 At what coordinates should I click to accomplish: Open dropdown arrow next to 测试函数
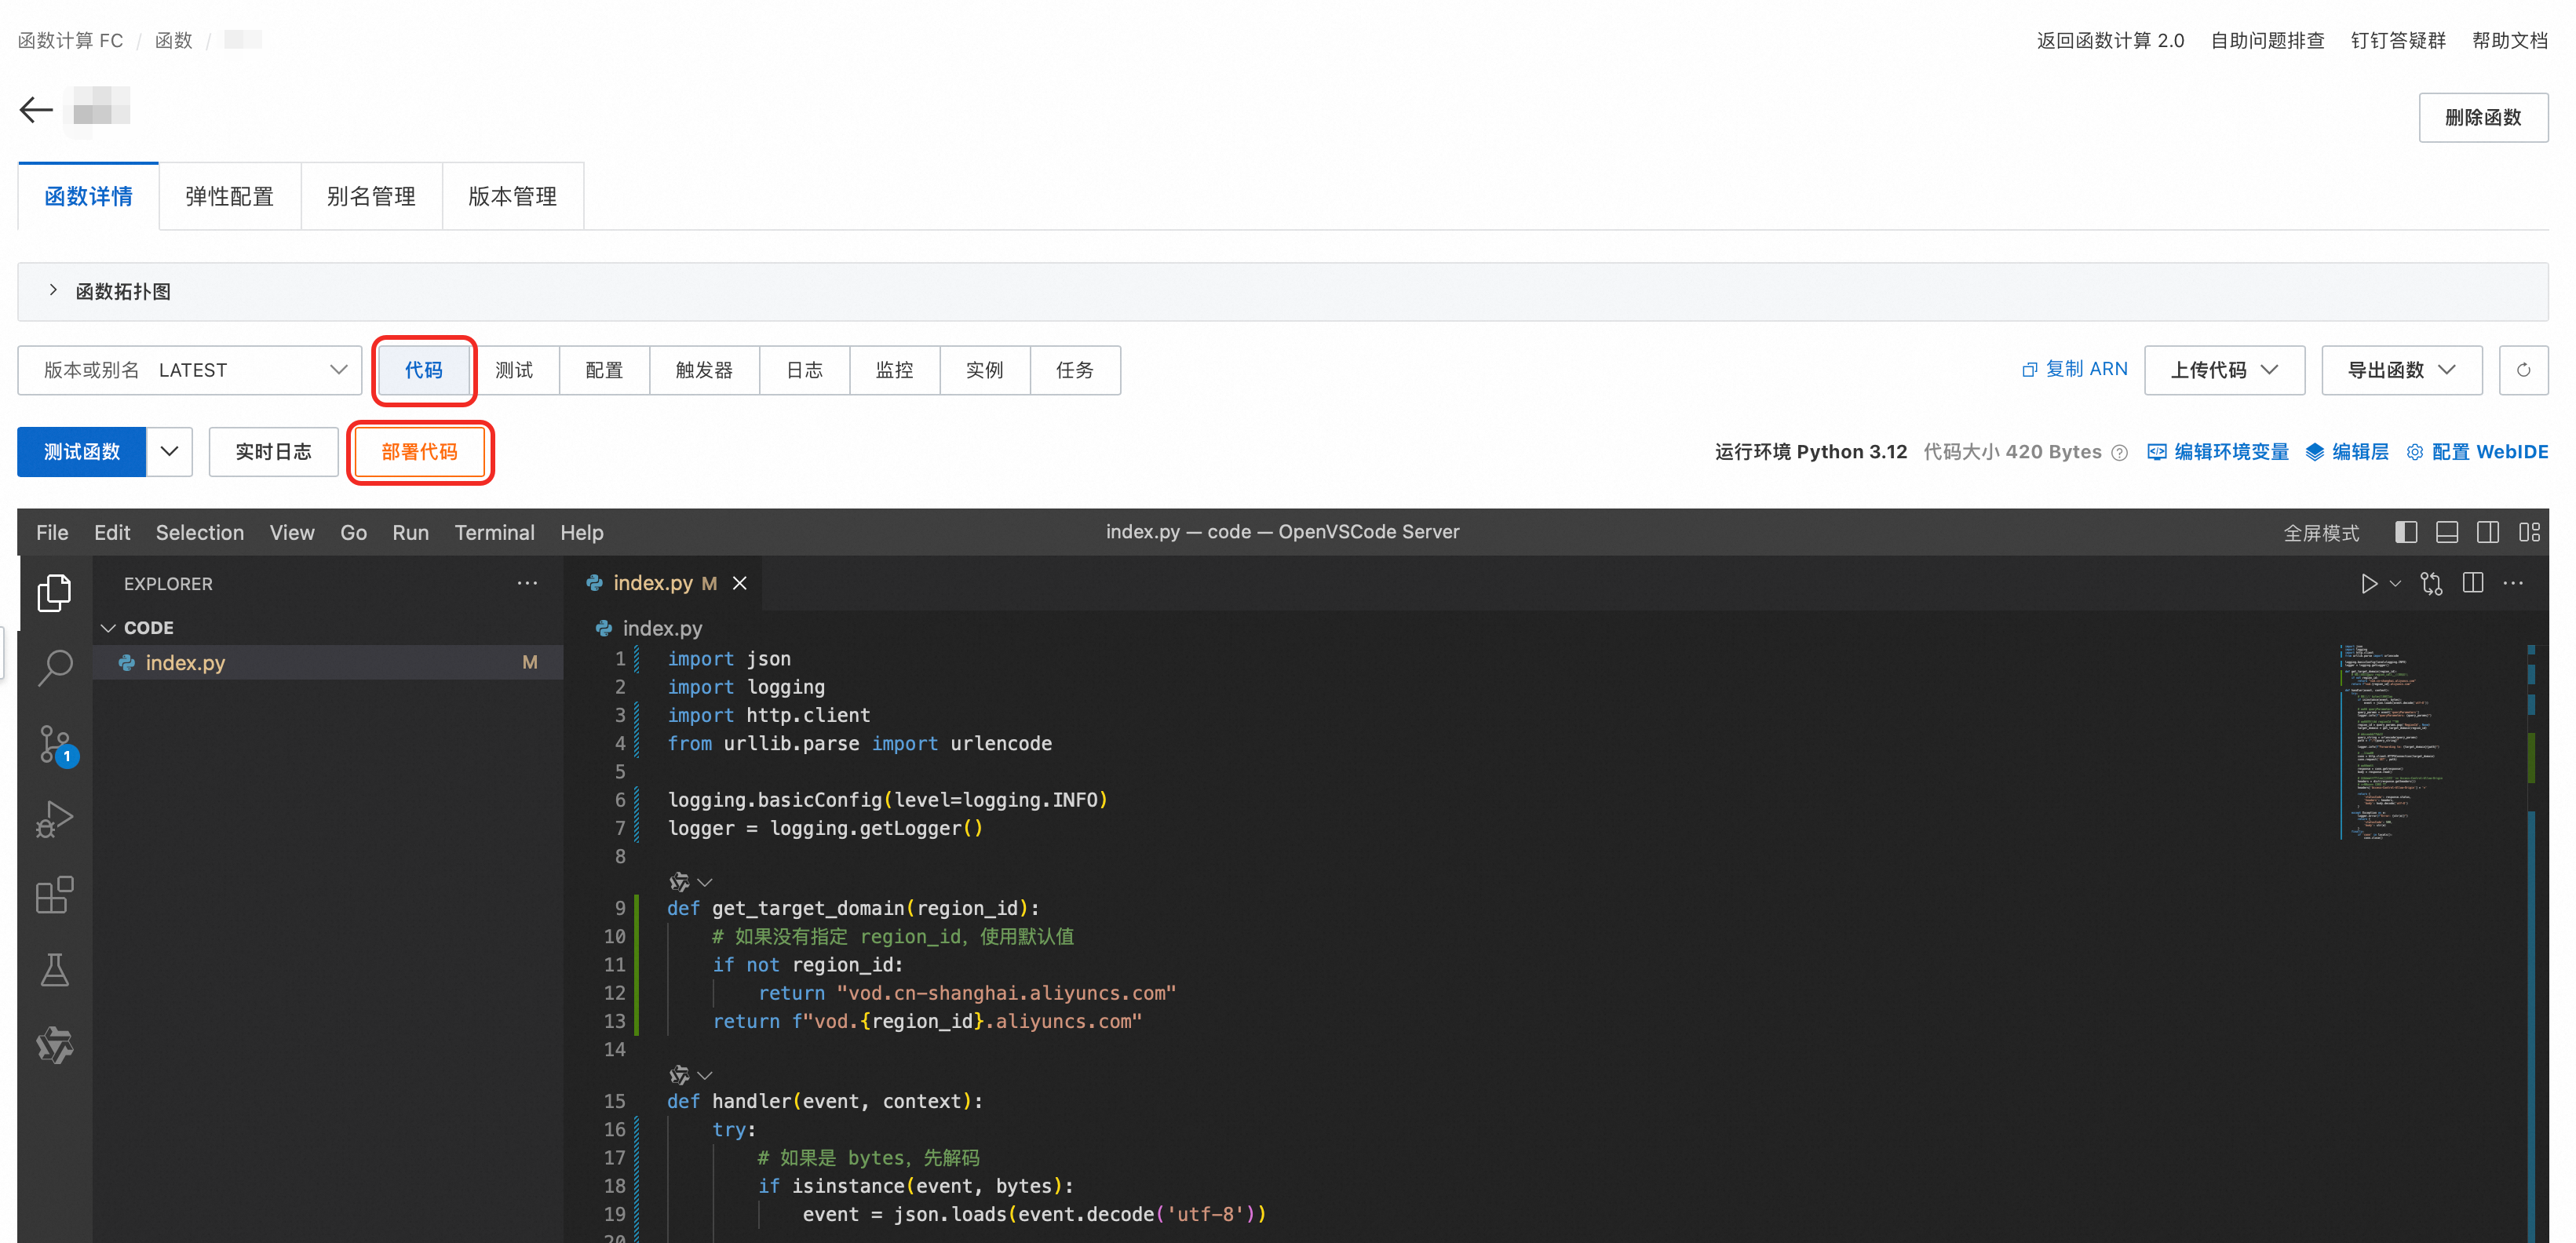click(170, 452)
